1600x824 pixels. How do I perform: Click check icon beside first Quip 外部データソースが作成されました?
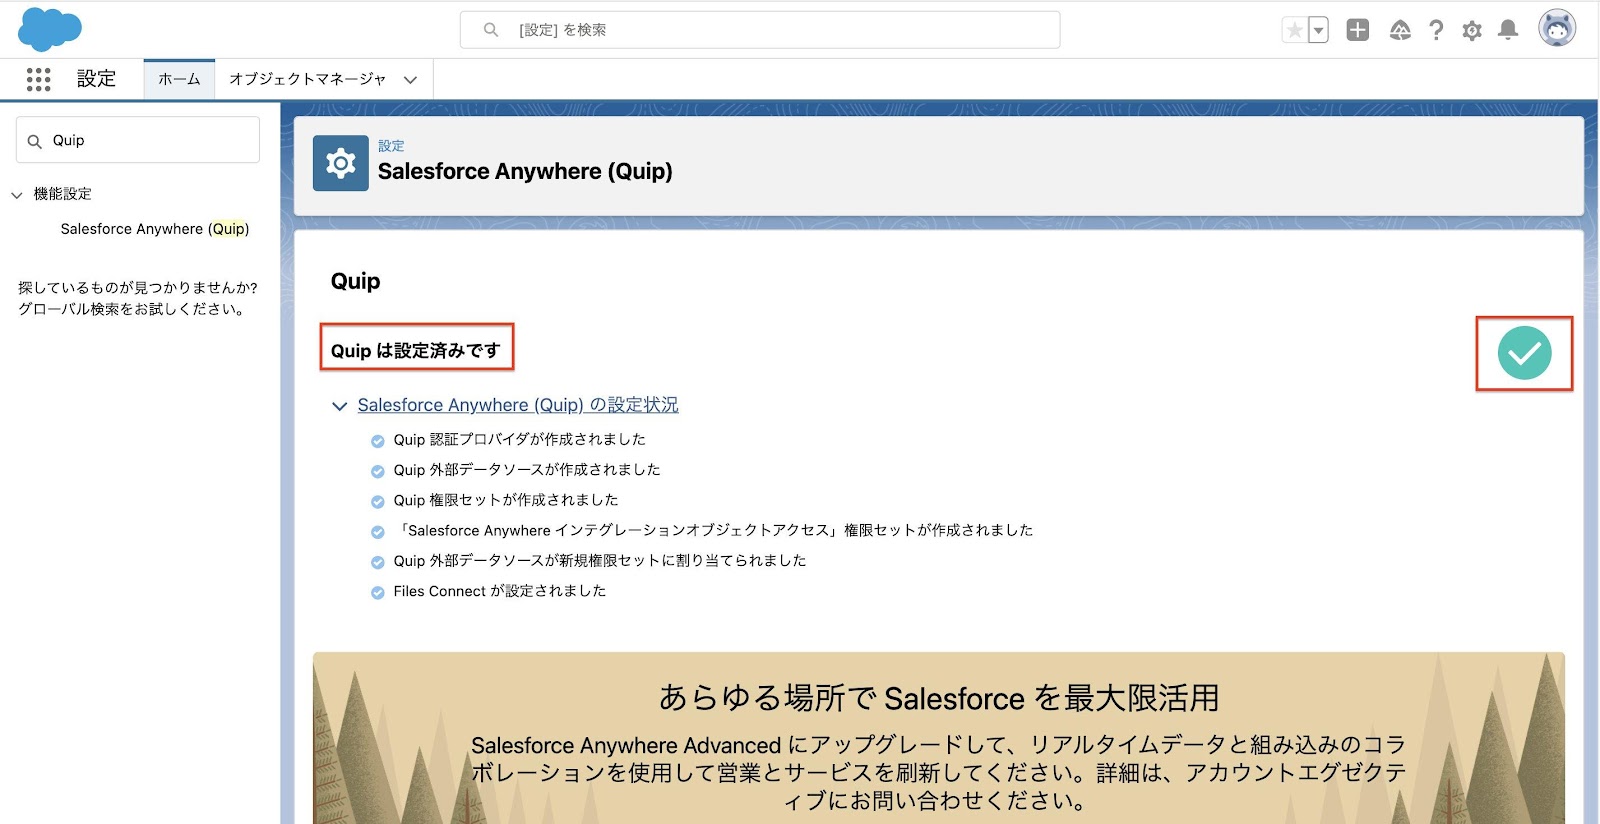click(378, 471)
